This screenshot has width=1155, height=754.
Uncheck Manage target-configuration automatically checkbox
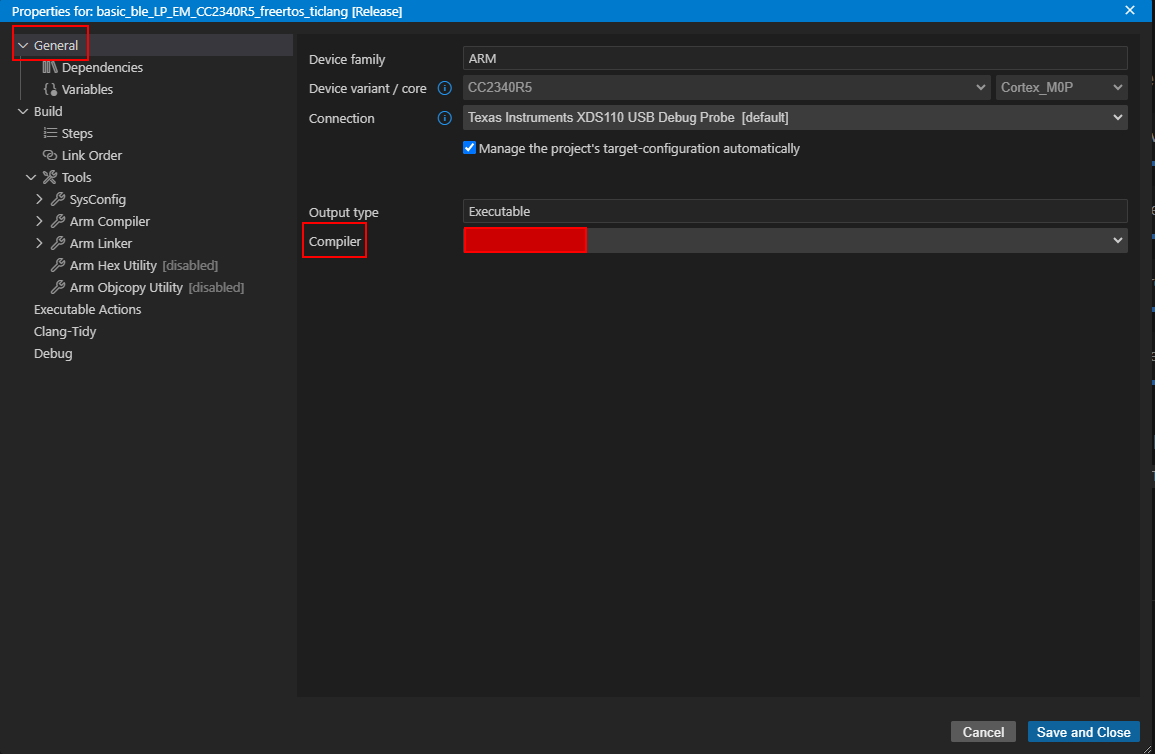(470, 148)
